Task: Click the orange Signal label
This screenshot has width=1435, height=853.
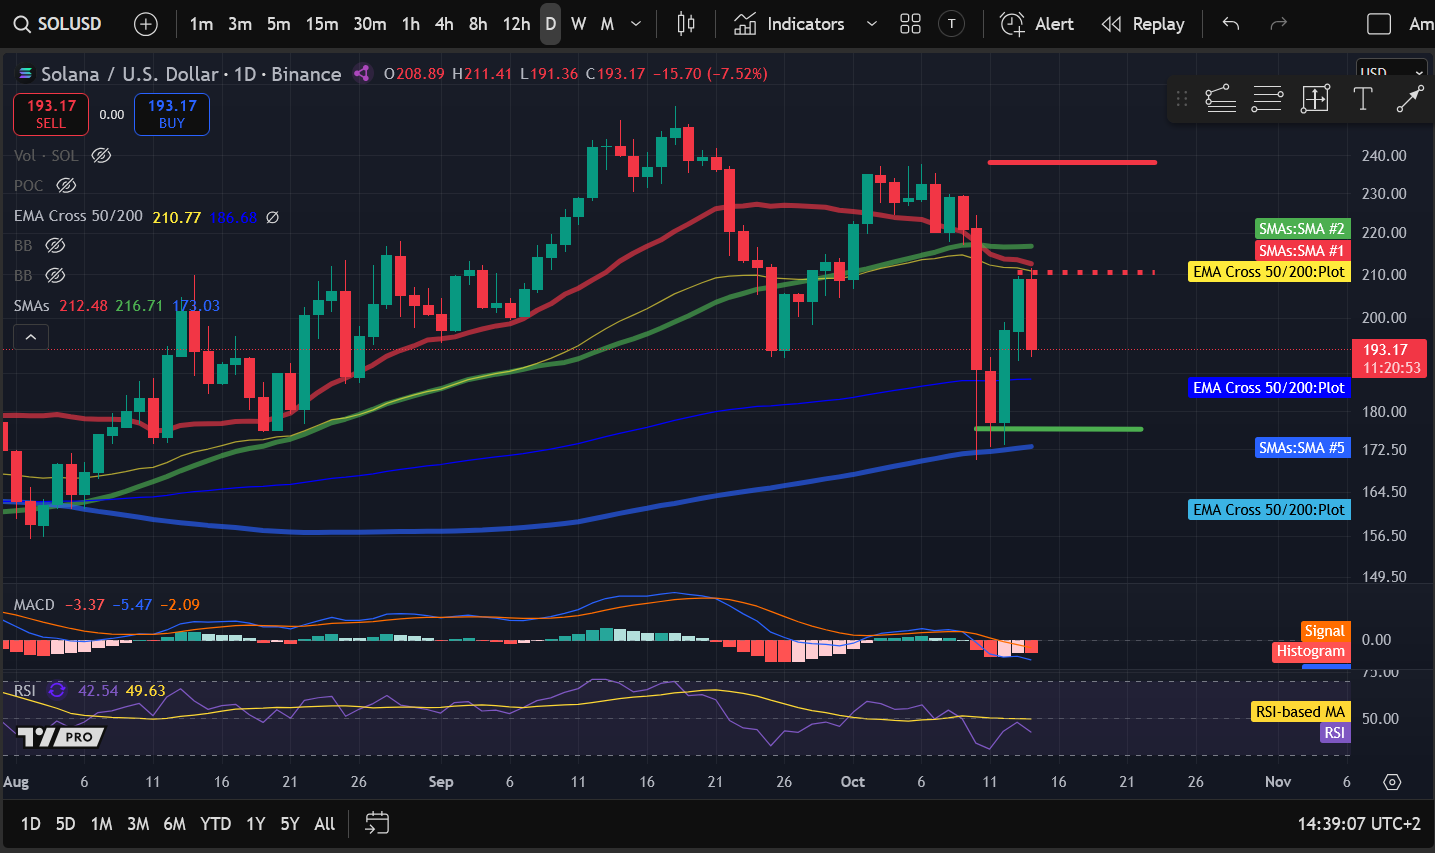Action: (1324, 631)
